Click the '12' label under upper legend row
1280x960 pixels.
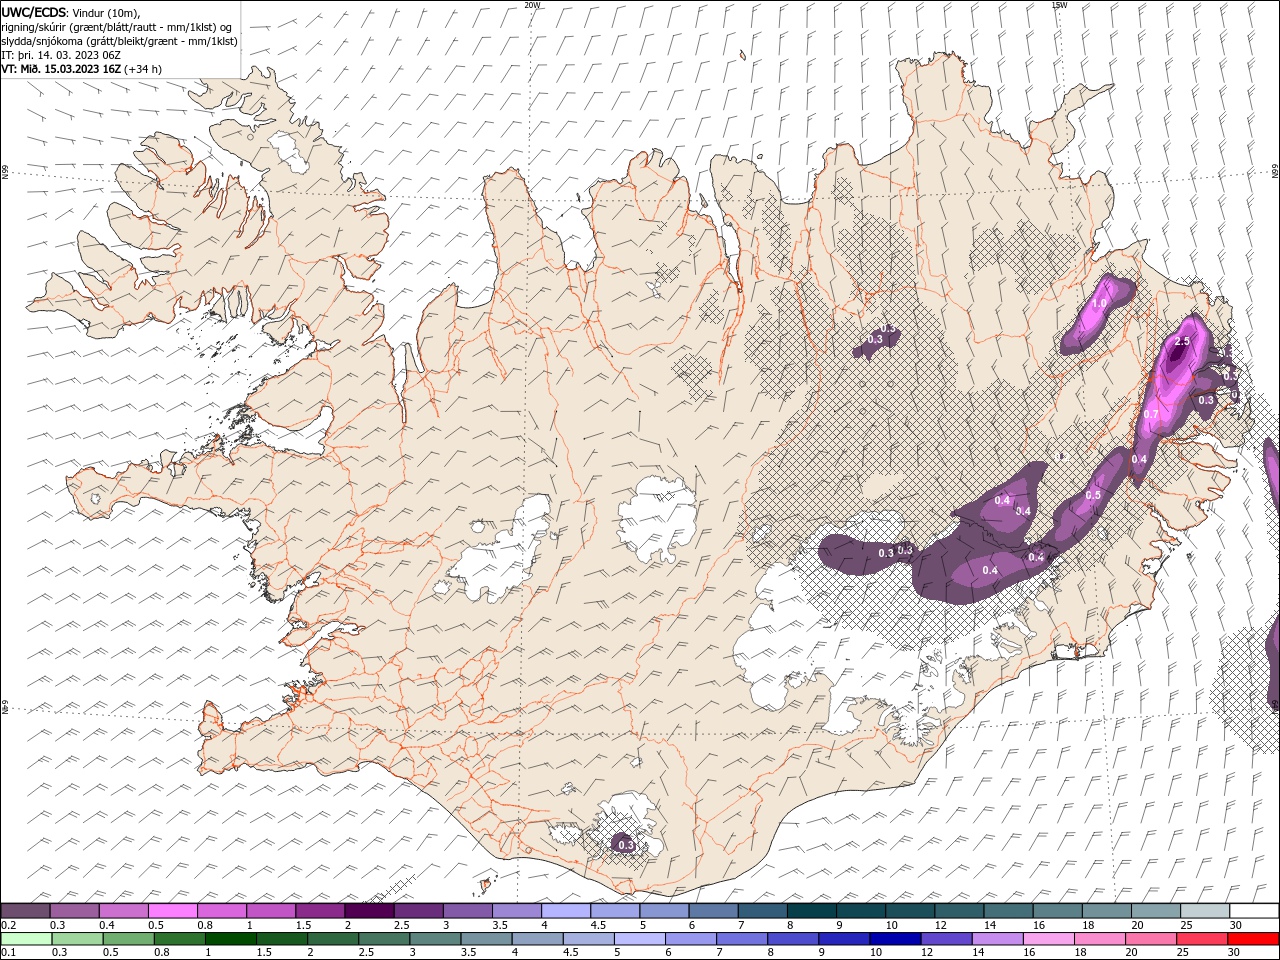pos(941,925)
